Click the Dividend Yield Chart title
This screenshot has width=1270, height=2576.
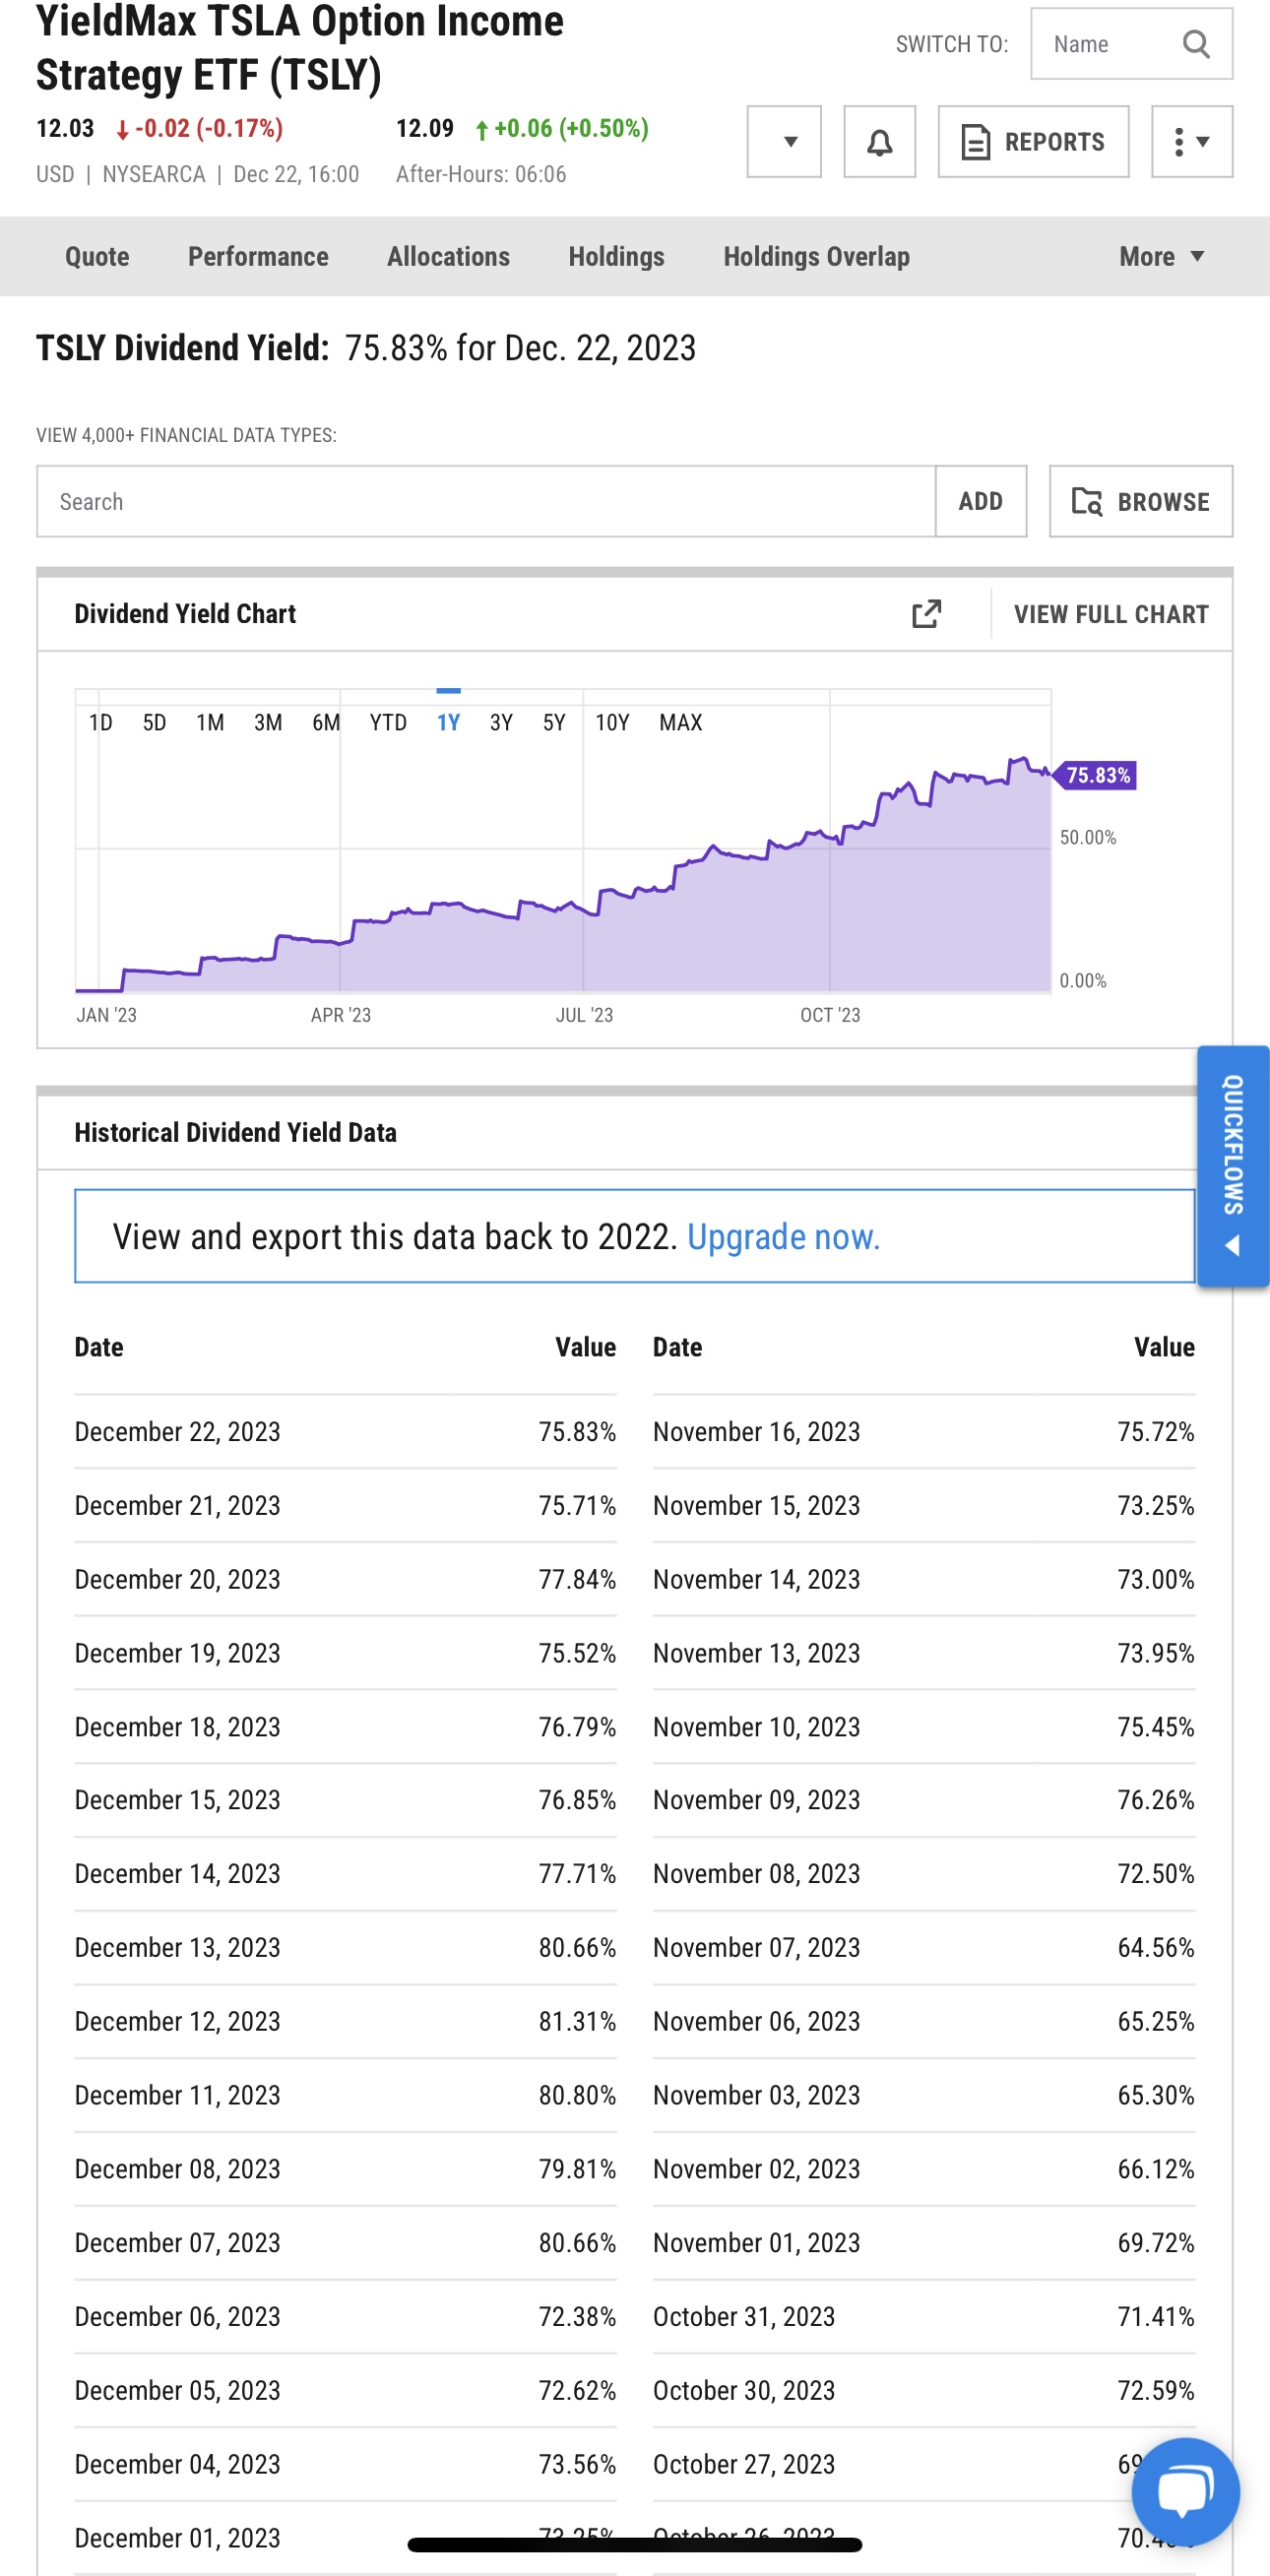tap(185, 614)
